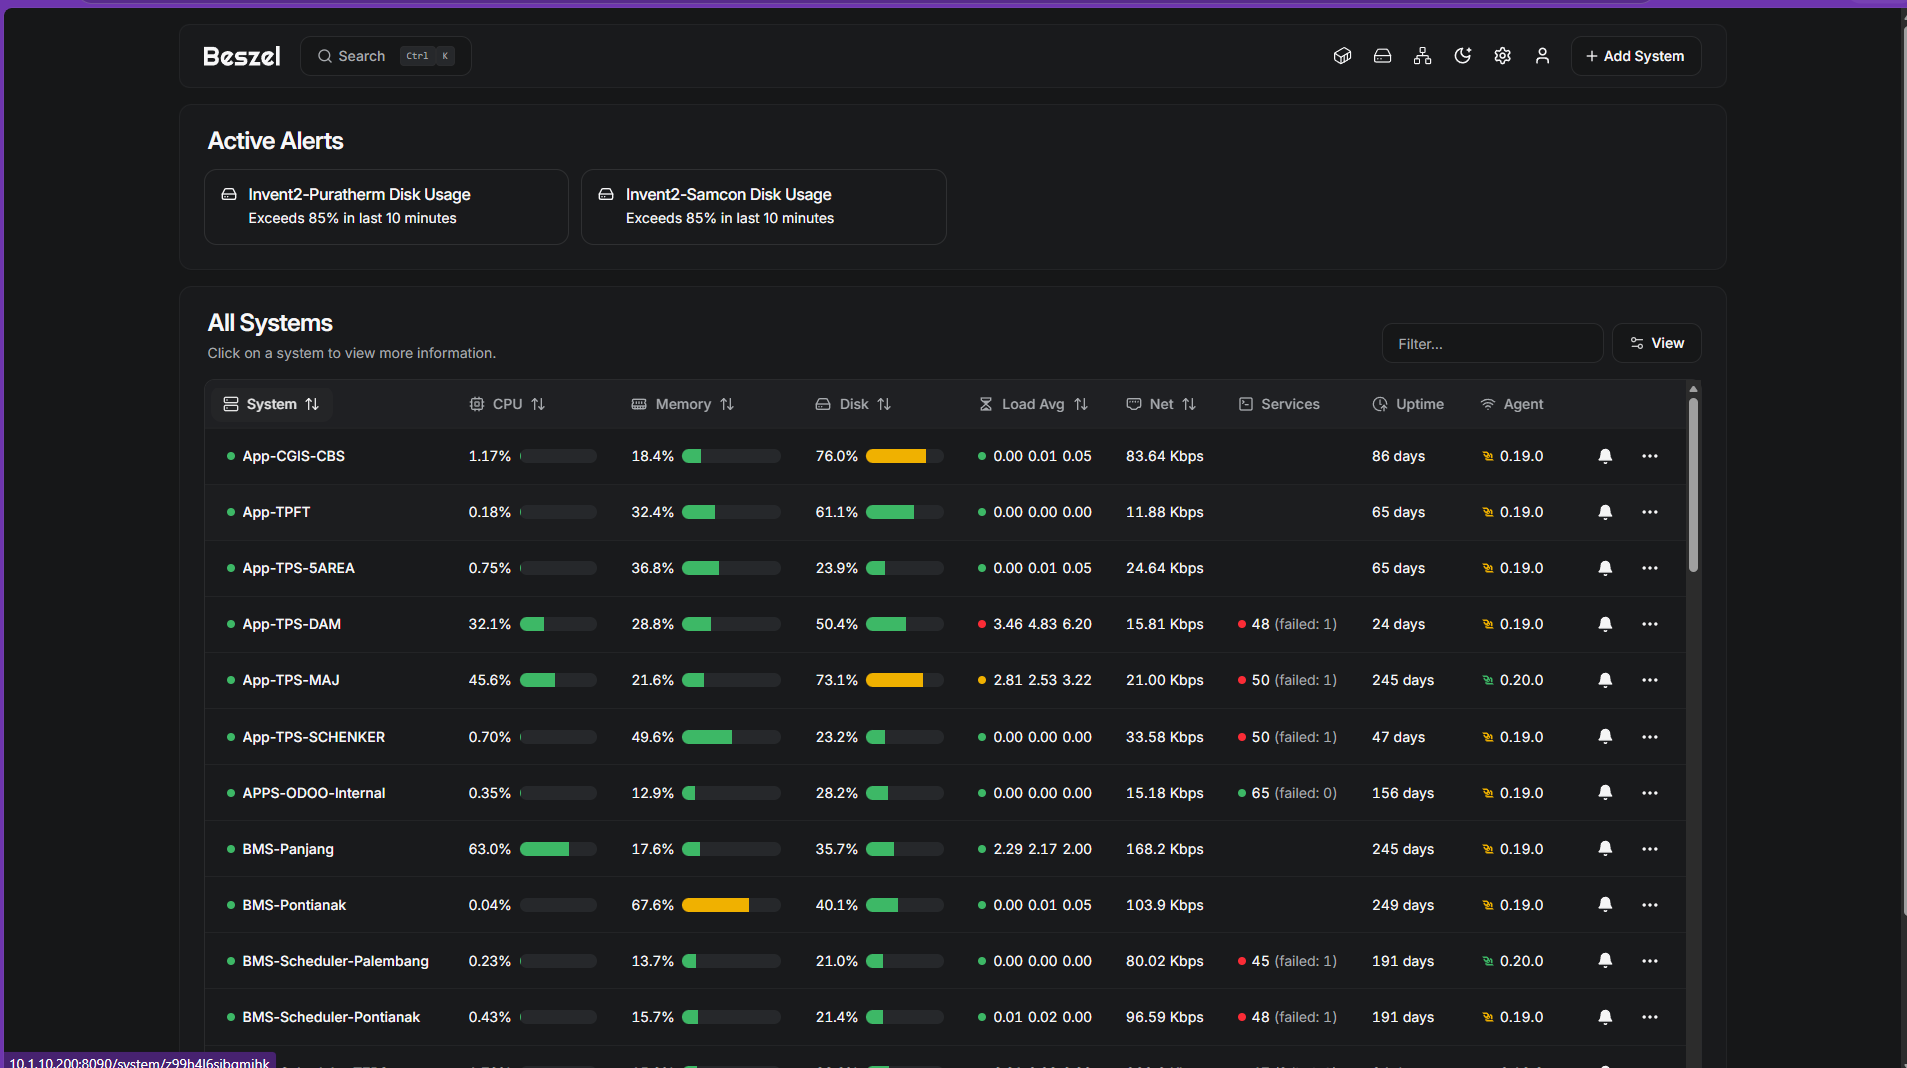1907x1068 pixels.
Task: Open the containers page icon
Action: pyautogui.click(x=1342, y=56)
